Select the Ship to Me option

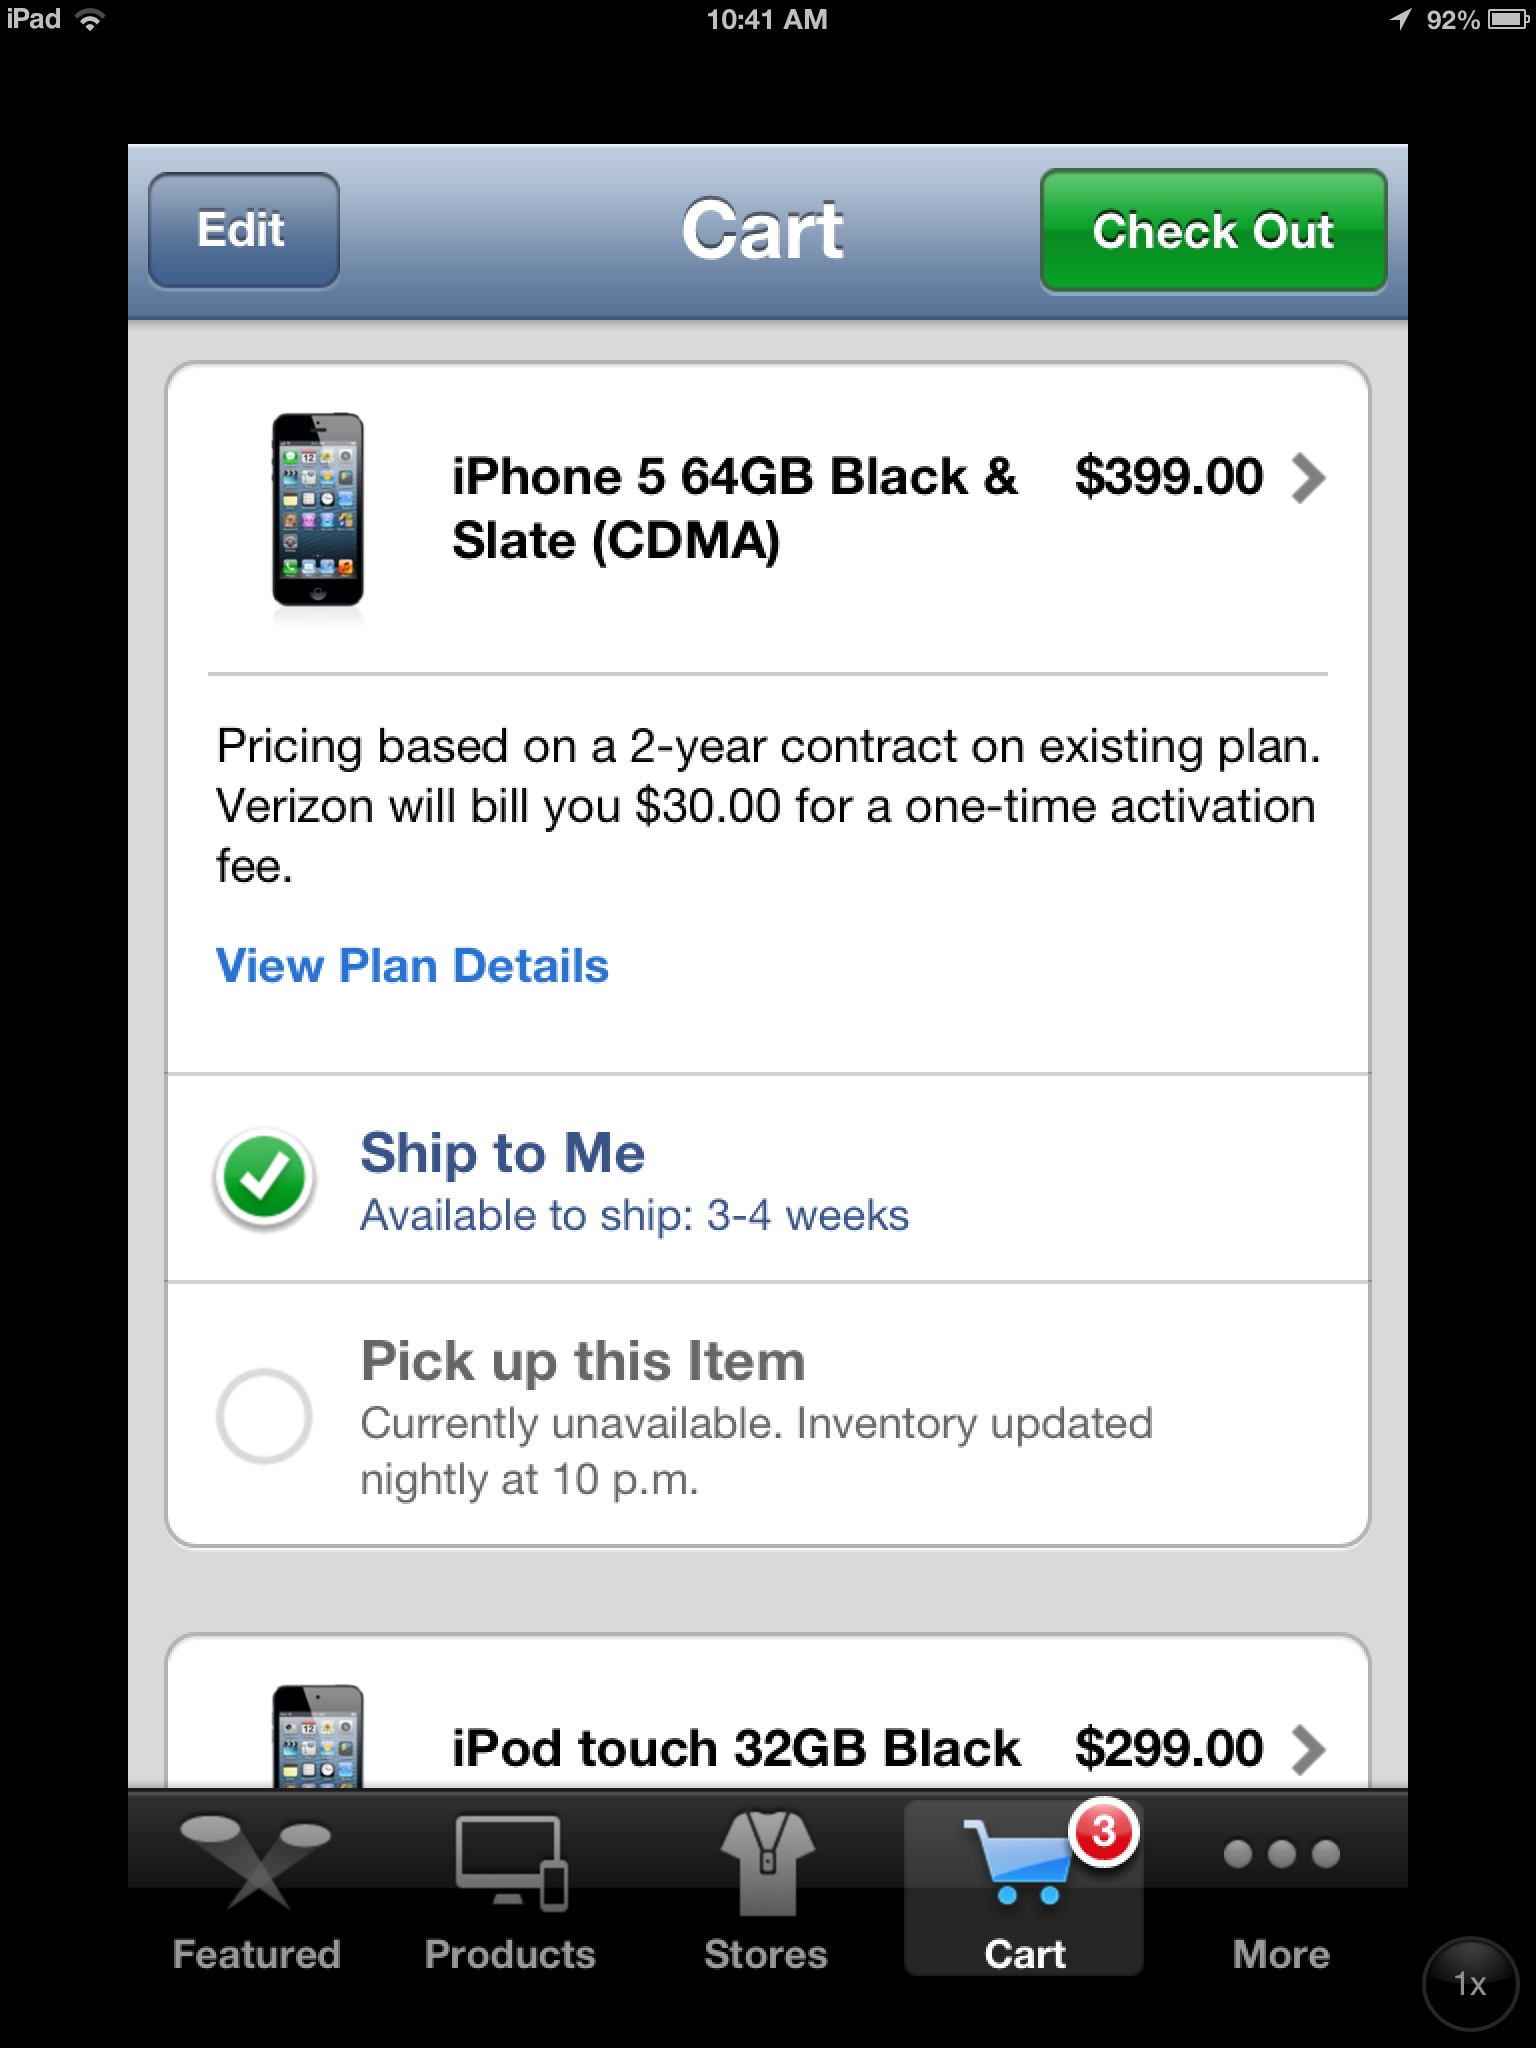coord(767,1178)
